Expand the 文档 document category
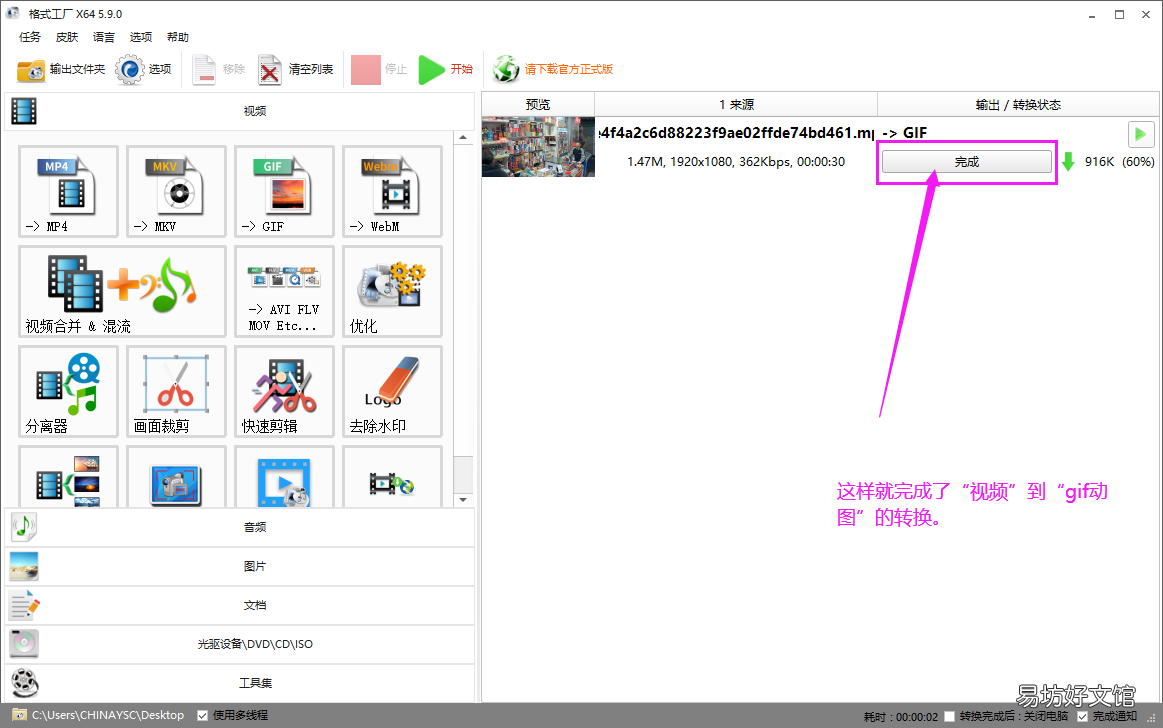1163x728 pixels. [x=240, y=605]
